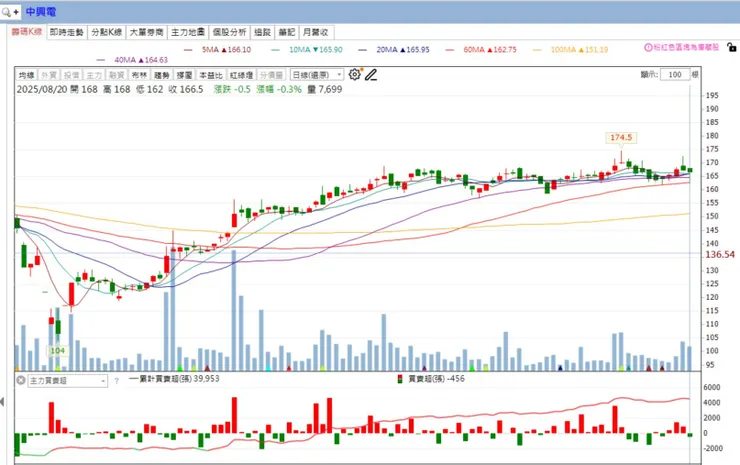Click the 顯示 bar count field showing 100
The height and width of the screenshot is (465, 740).
675,75
